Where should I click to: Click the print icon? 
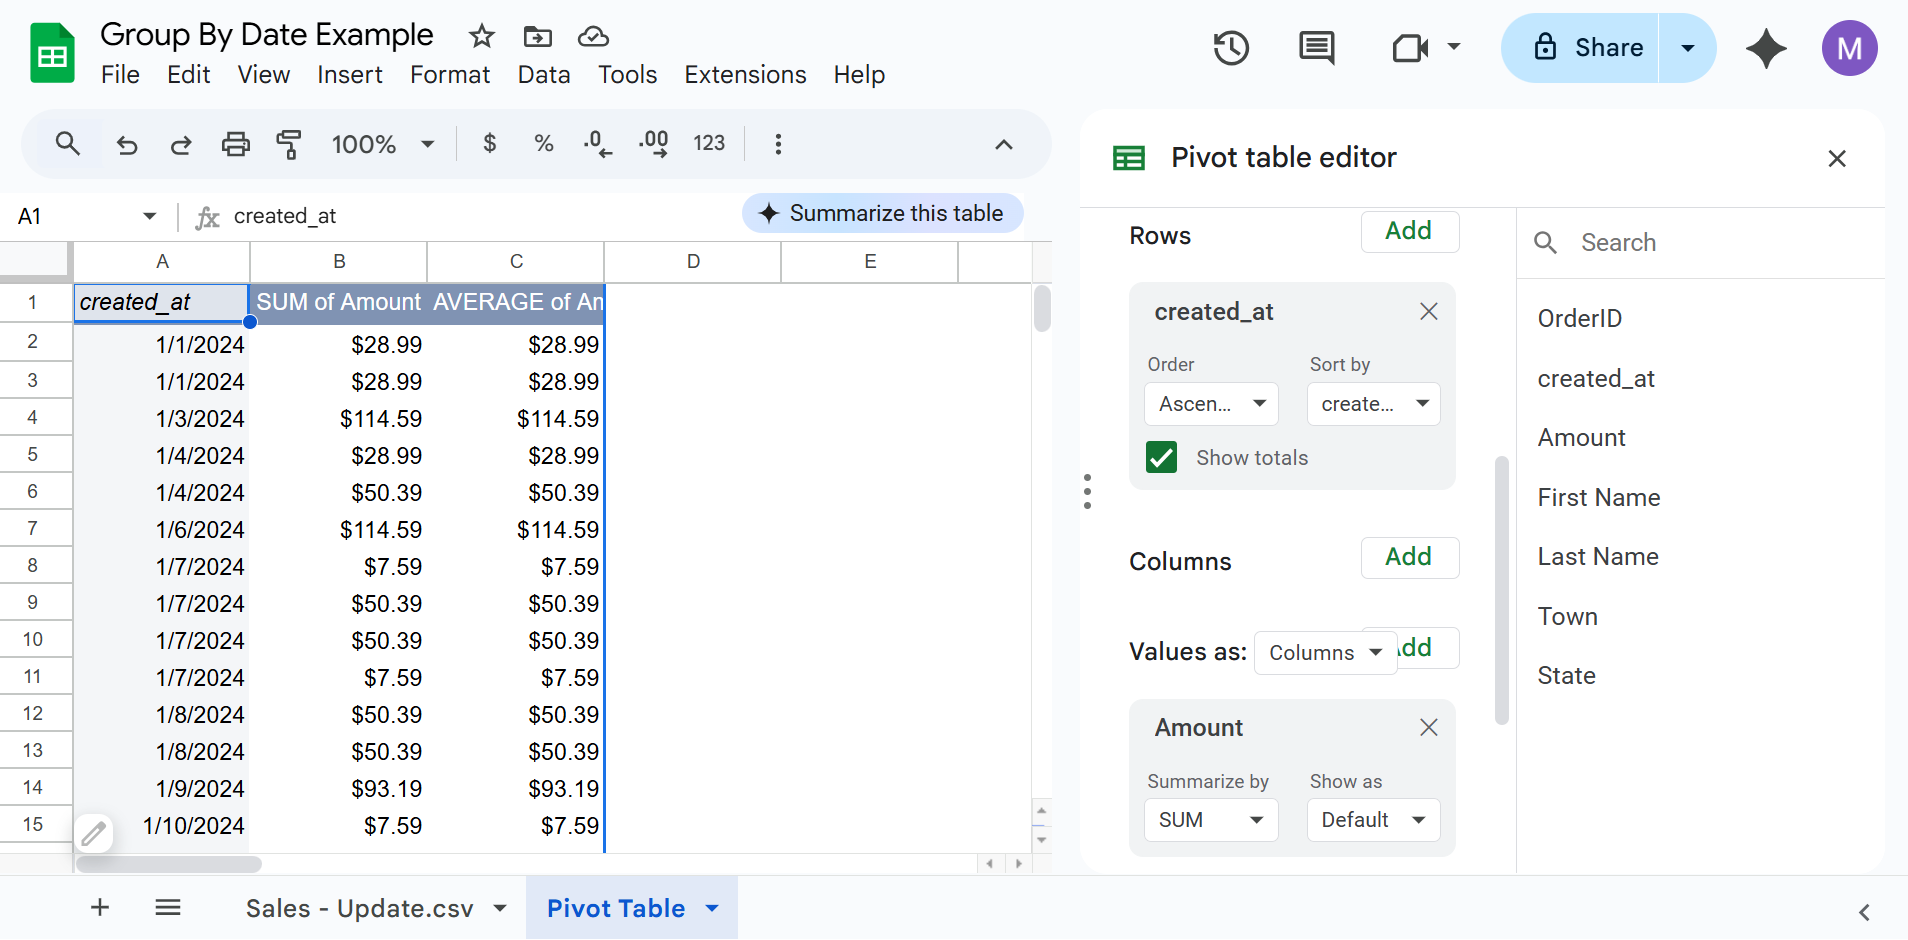pyautogui.click(x=235, y=144)
